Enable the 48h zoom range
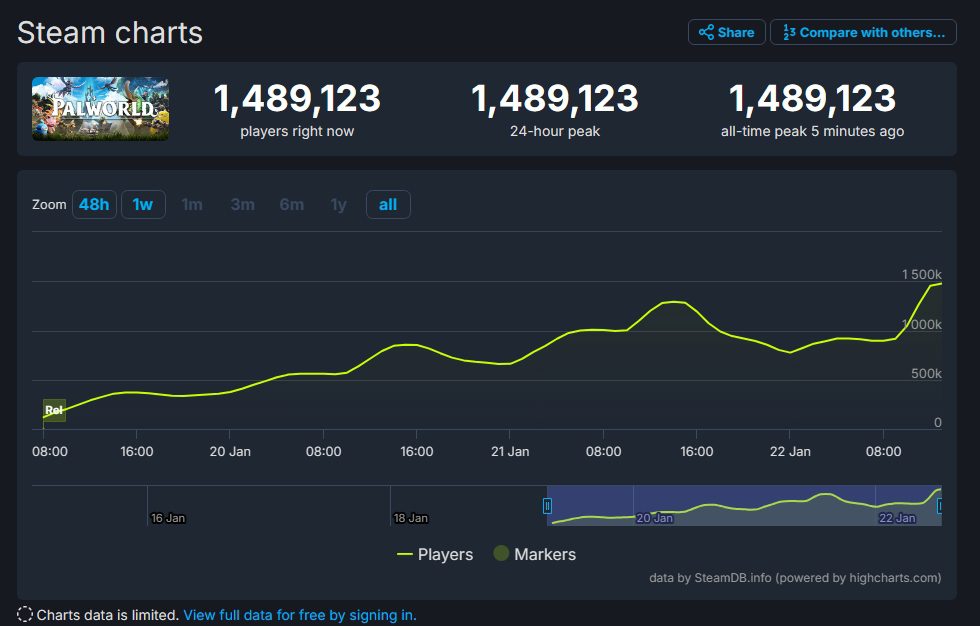 coord(93,204)
